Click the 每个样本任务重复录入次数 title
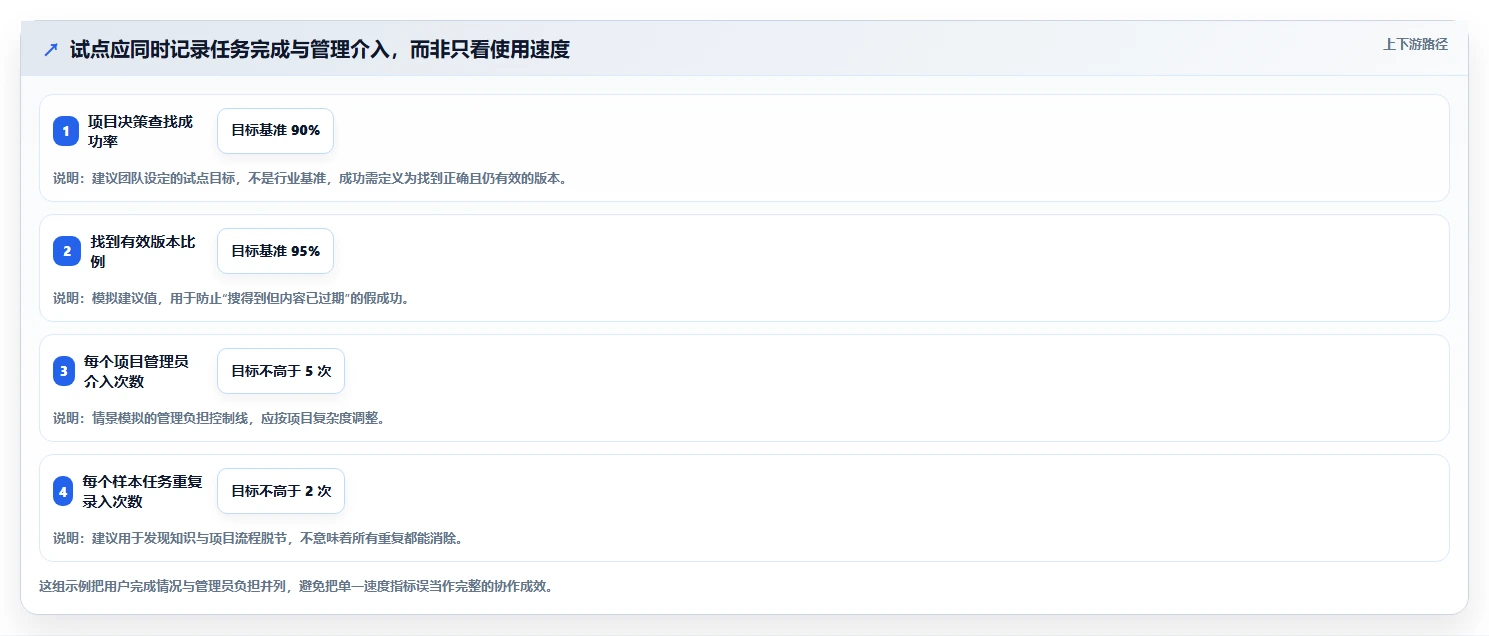Viewport: 1489px width, 636px height. pyautogui.click(x=143, y=491)
